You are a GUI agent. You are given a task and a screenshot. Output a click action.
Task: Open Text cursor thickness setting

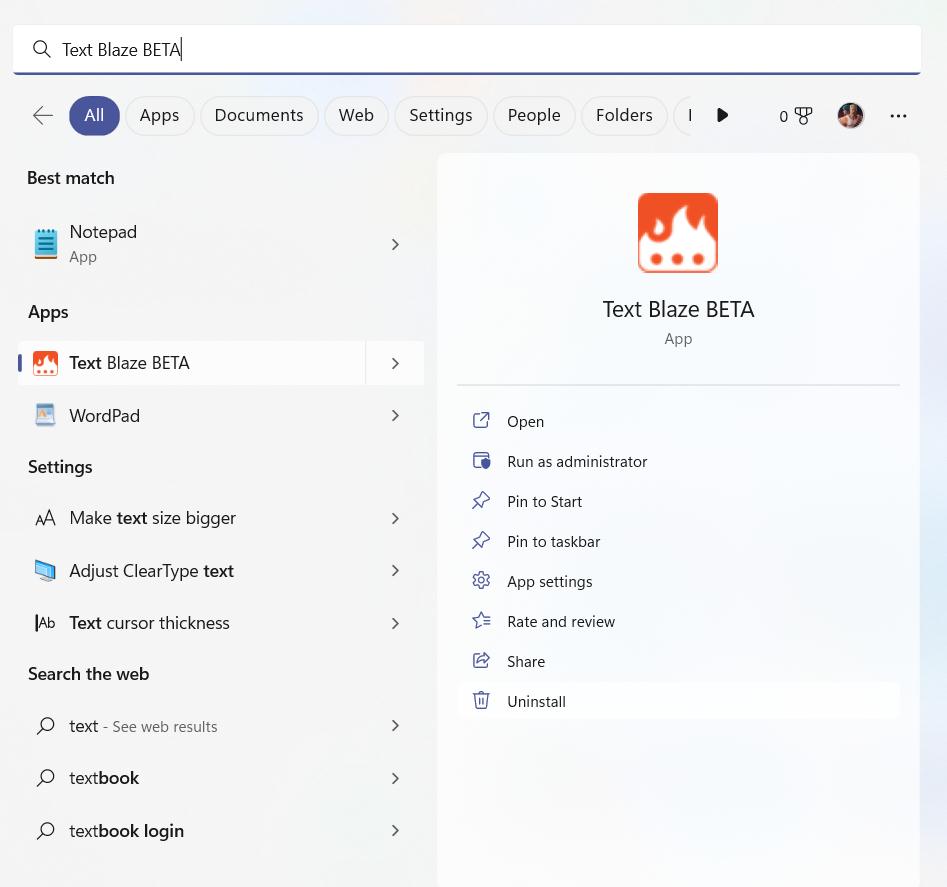221,623
